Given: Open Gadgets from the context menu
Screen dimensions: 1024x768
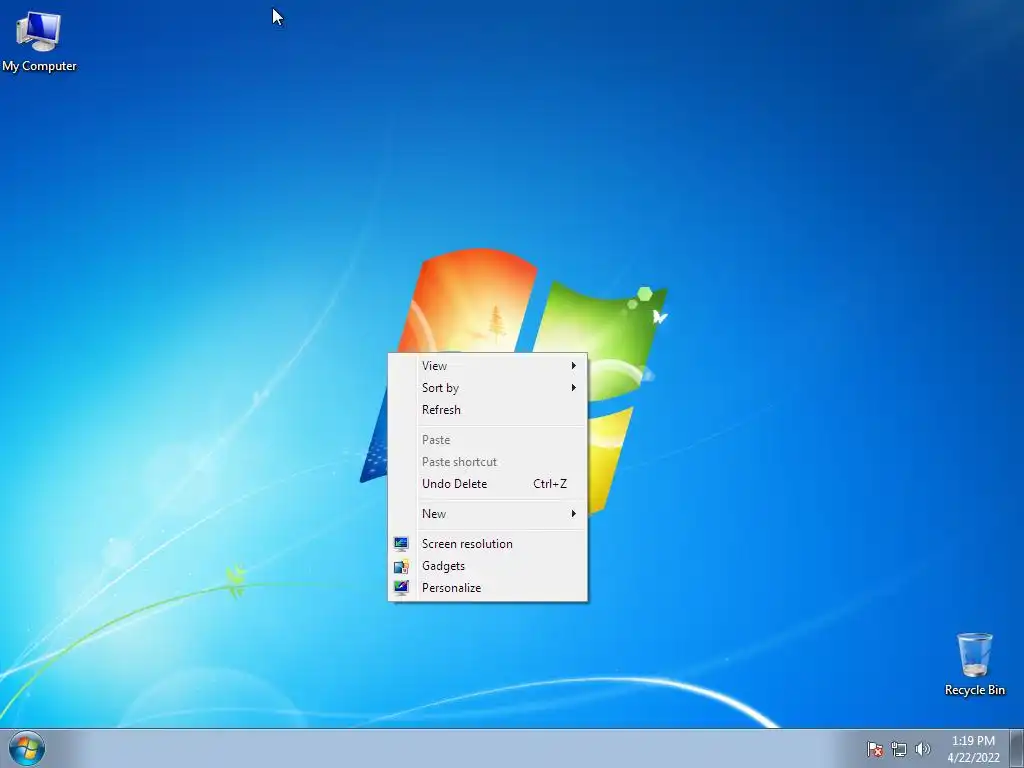Looking at the screenshot, I should pos(488,566).
